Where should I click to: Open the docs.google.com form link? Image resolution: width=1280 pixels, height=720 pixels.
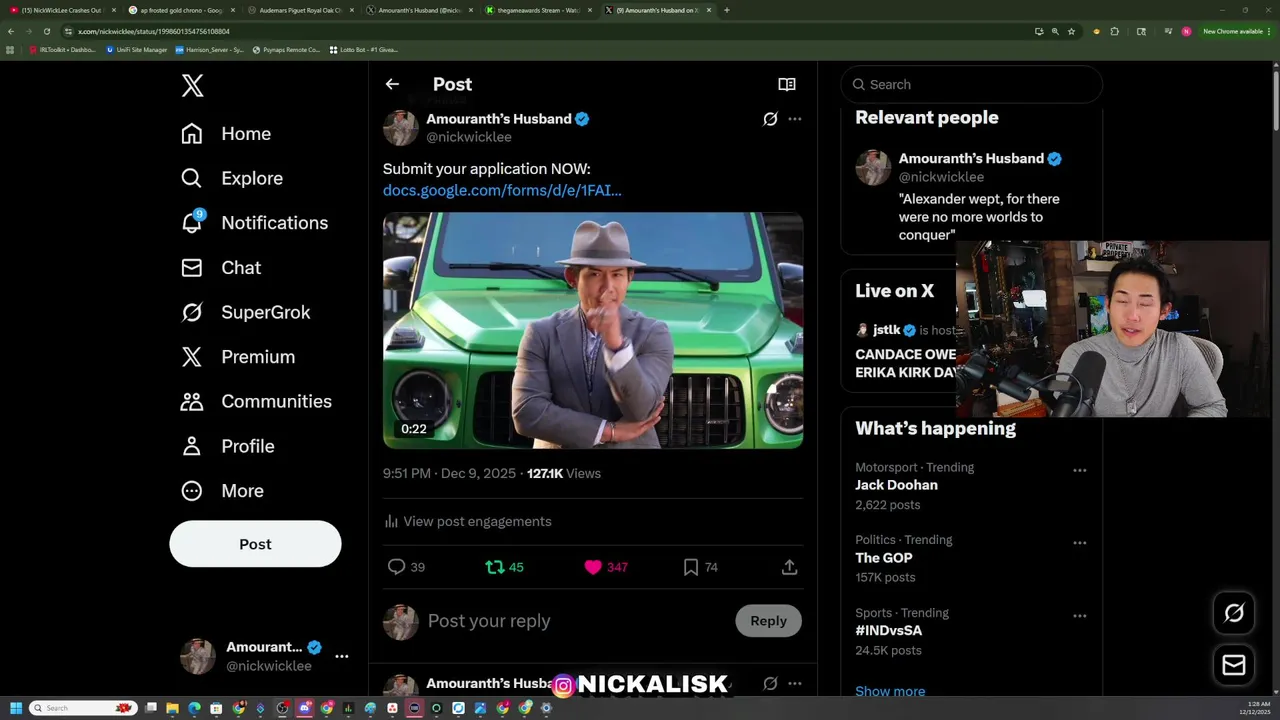tap(502, 190)
